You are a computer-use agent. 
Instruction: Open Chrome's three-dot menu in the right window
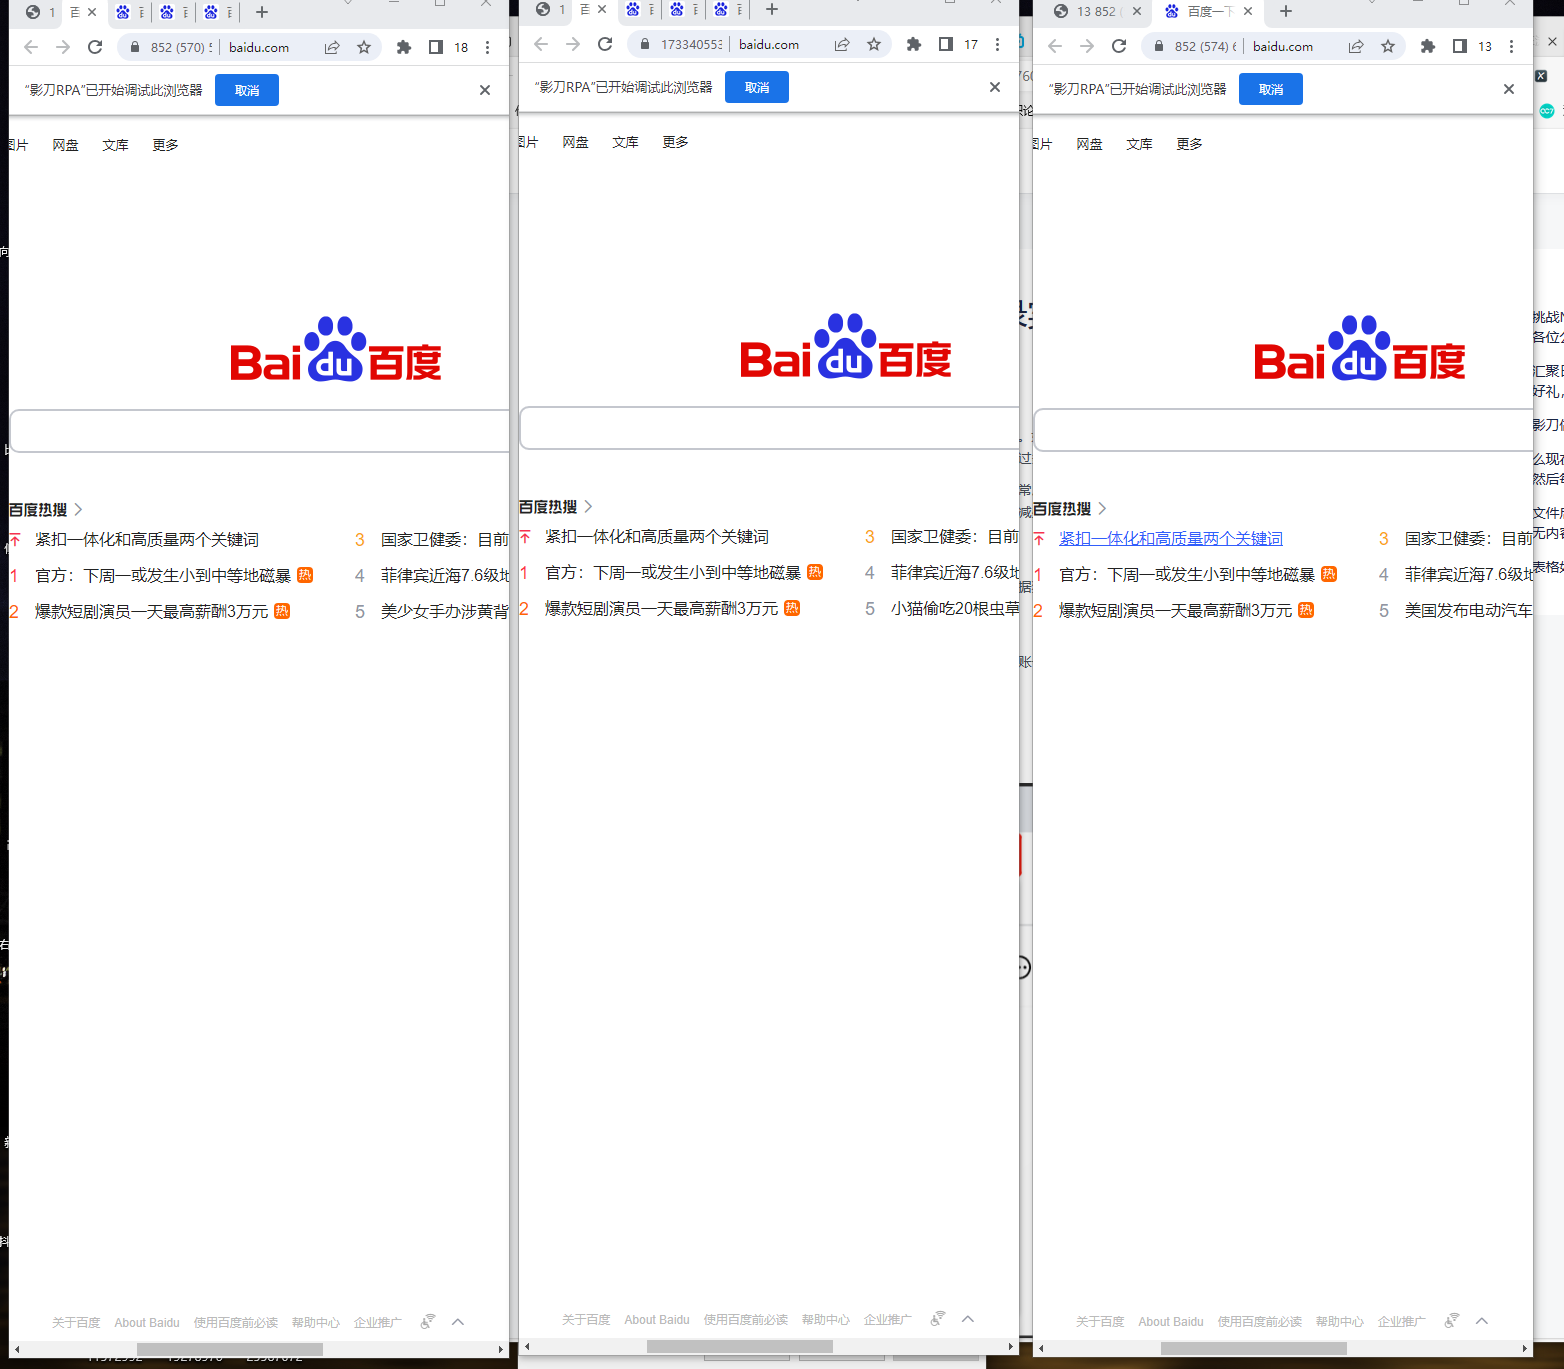pyautogui.click(x=1511, y=46)
